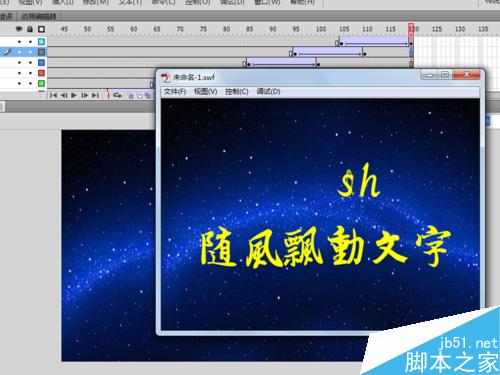The height and width of the screenshot is (375, 500).
Task: Click the red playhead marker at frame 120
Action: pyautogui.click(x=411, y=28)
